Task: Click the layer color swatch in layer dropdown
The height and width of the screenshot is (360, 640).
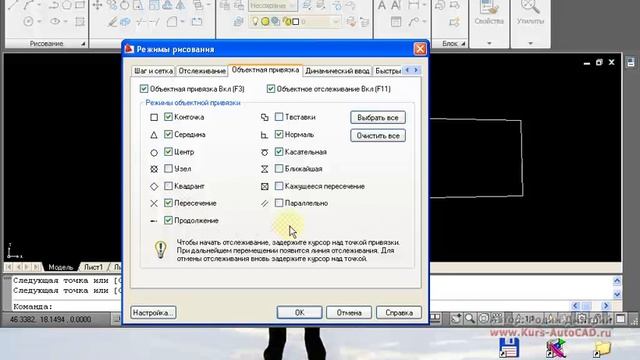Action: click(296, 21)
